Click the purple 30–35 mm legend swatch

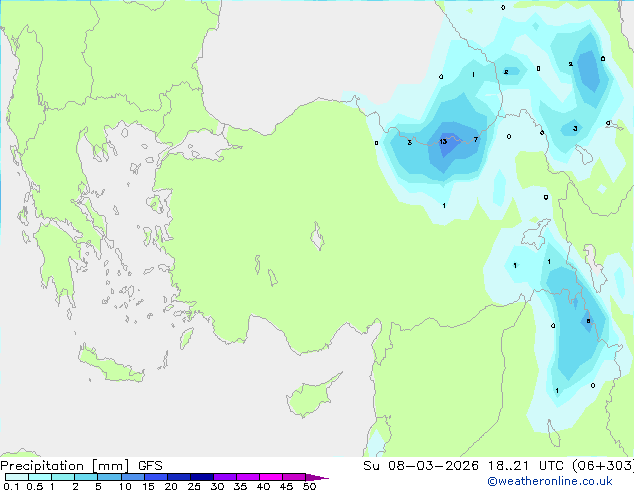pos(225,477)
